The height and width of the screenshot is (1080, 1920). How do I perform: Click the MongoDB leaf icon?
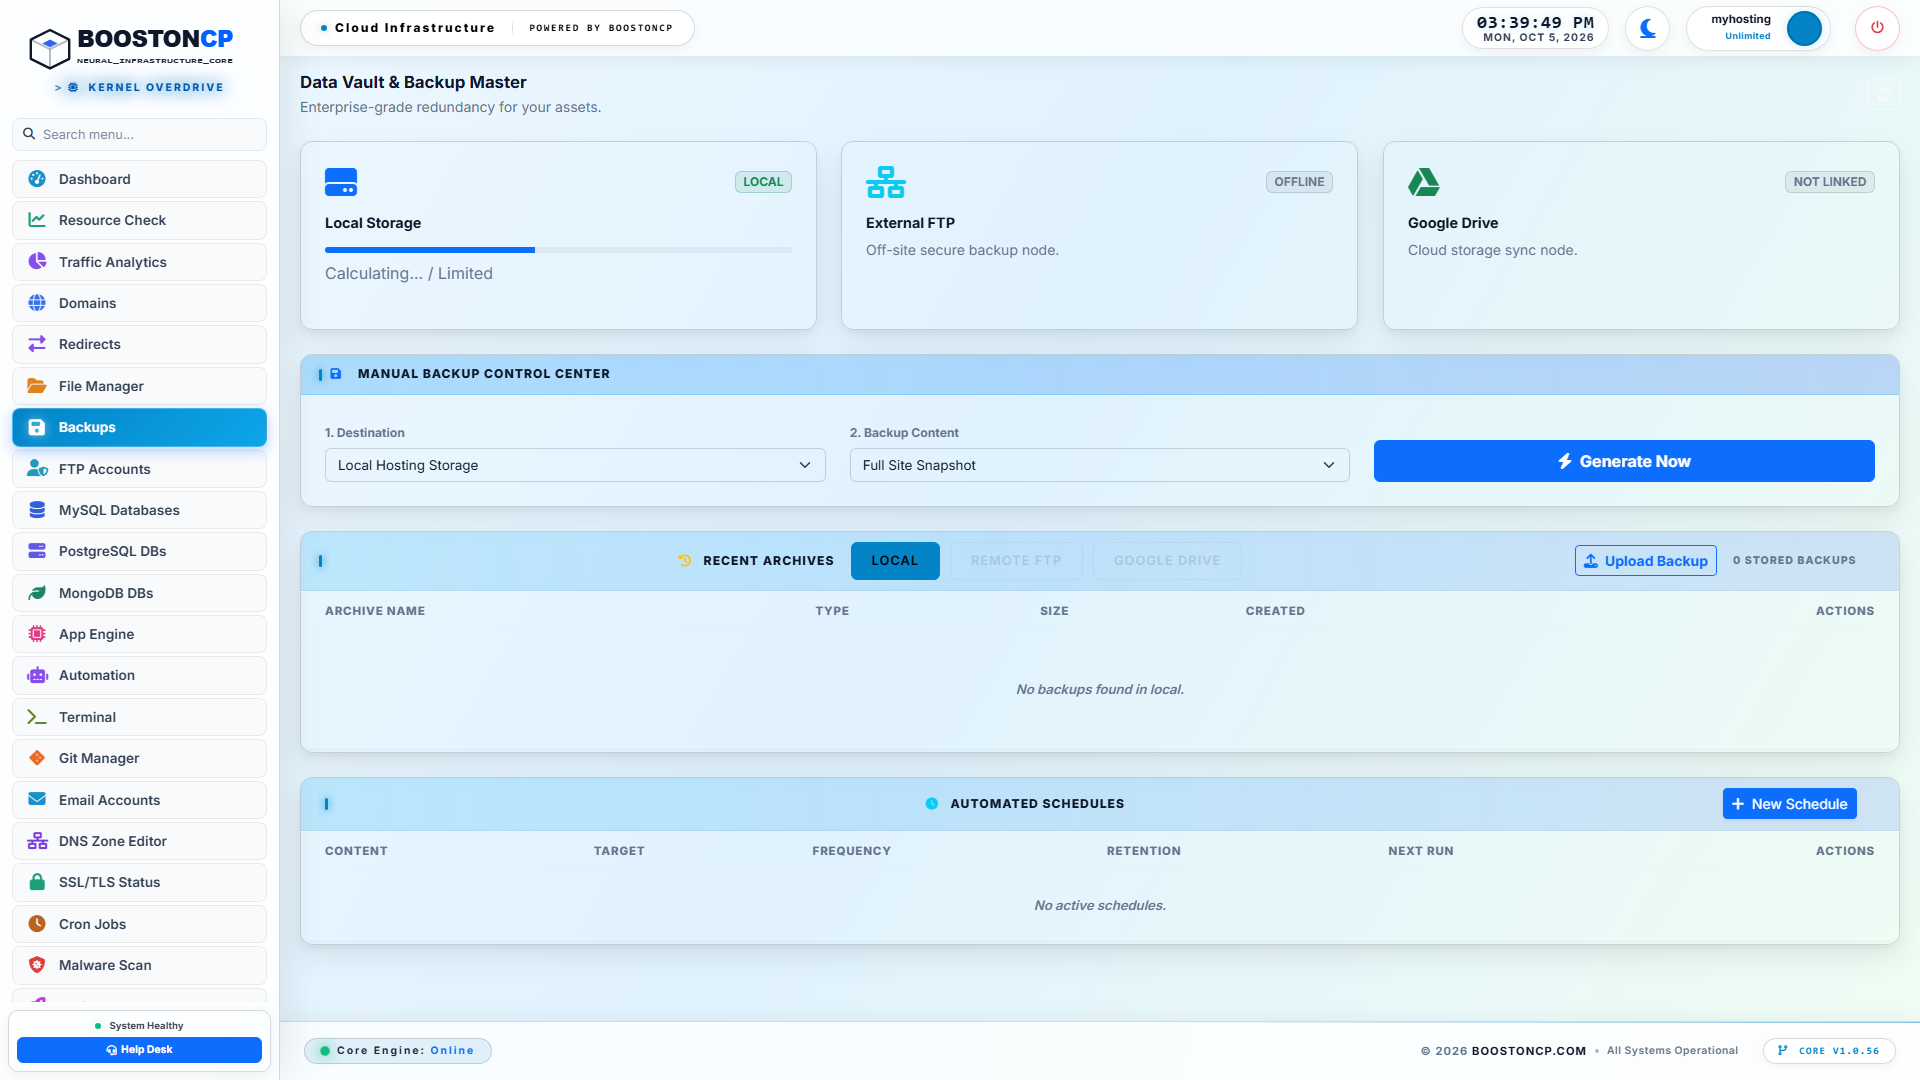(37, 593)
